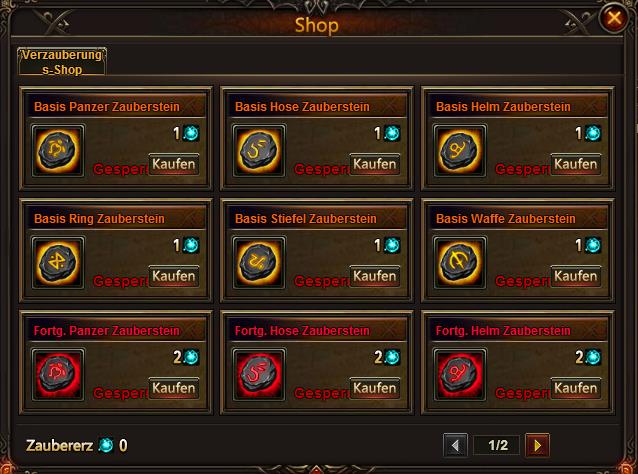Go to the next shop page arrow
Viewport: 638px width, 474px height.
tap(537, 446)
